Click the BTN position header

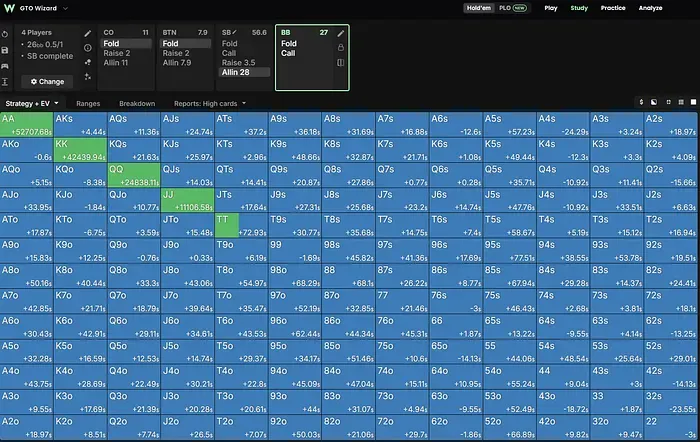169,33
